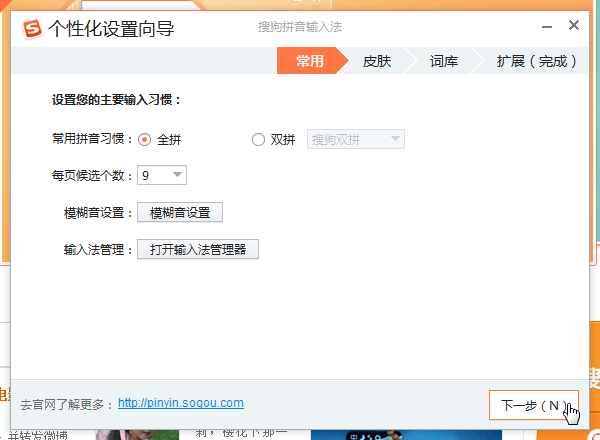Open the 每页候选个数 dropdown showing 9

click(162, 175)
